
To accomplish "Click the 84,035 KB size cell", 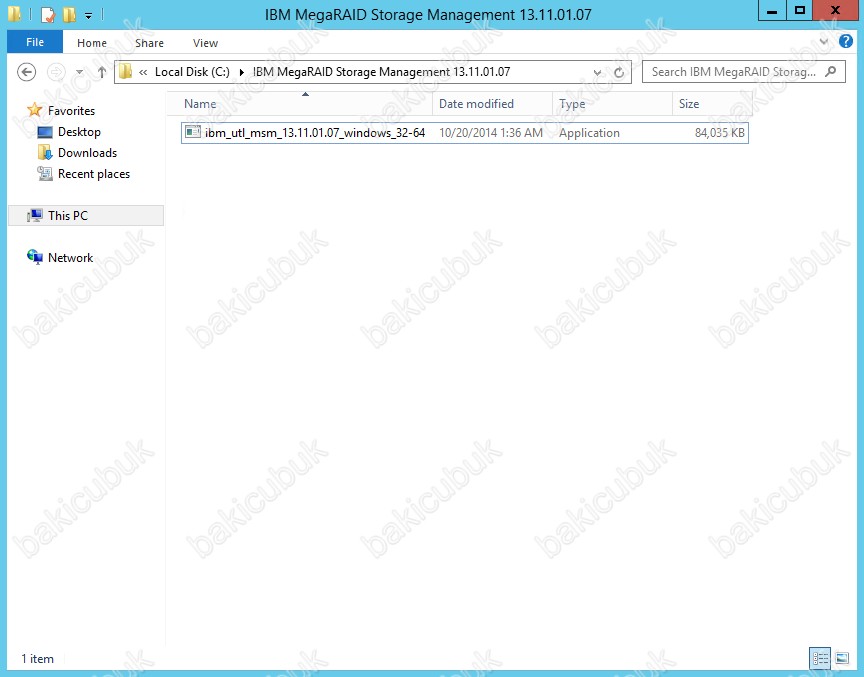I will pos(719,133).
